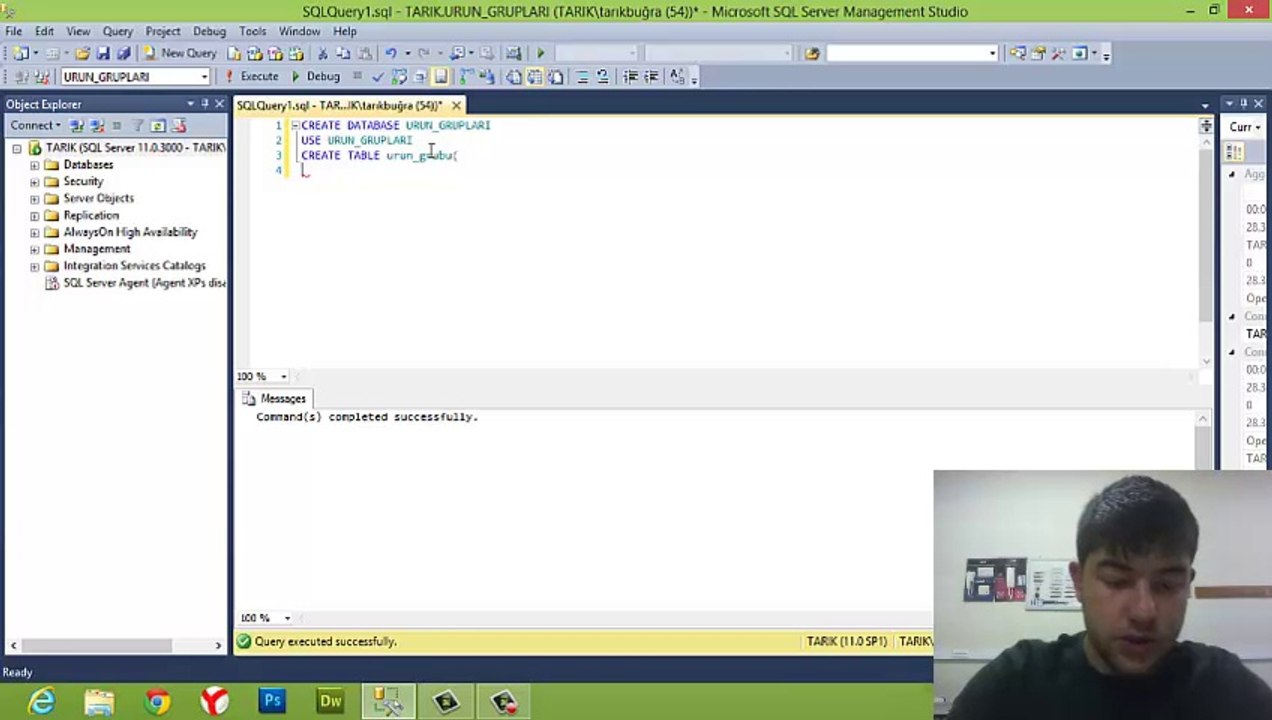Click the Categorized icon in Properties panel

click(x=1234, y=152)
